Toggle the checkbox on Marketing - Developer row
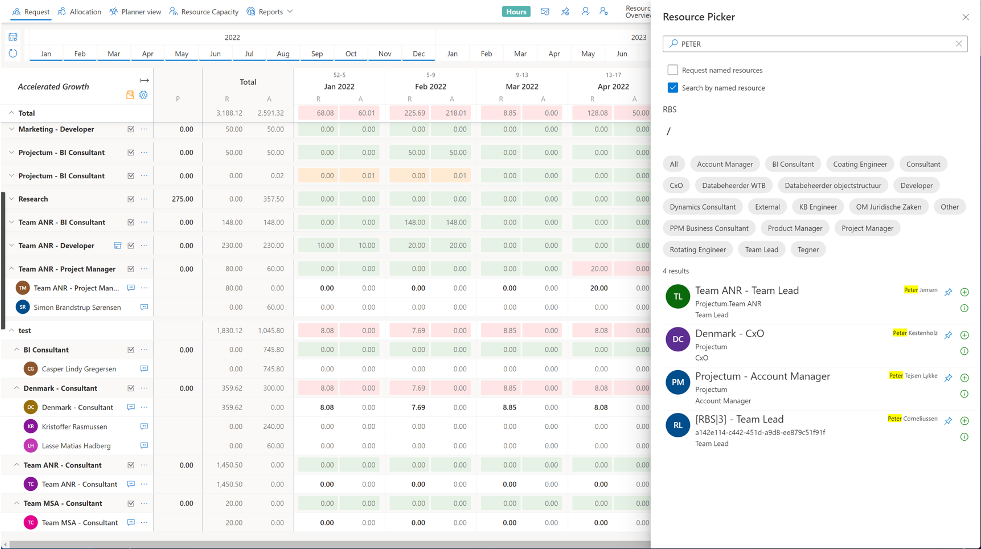 [131, 129]
